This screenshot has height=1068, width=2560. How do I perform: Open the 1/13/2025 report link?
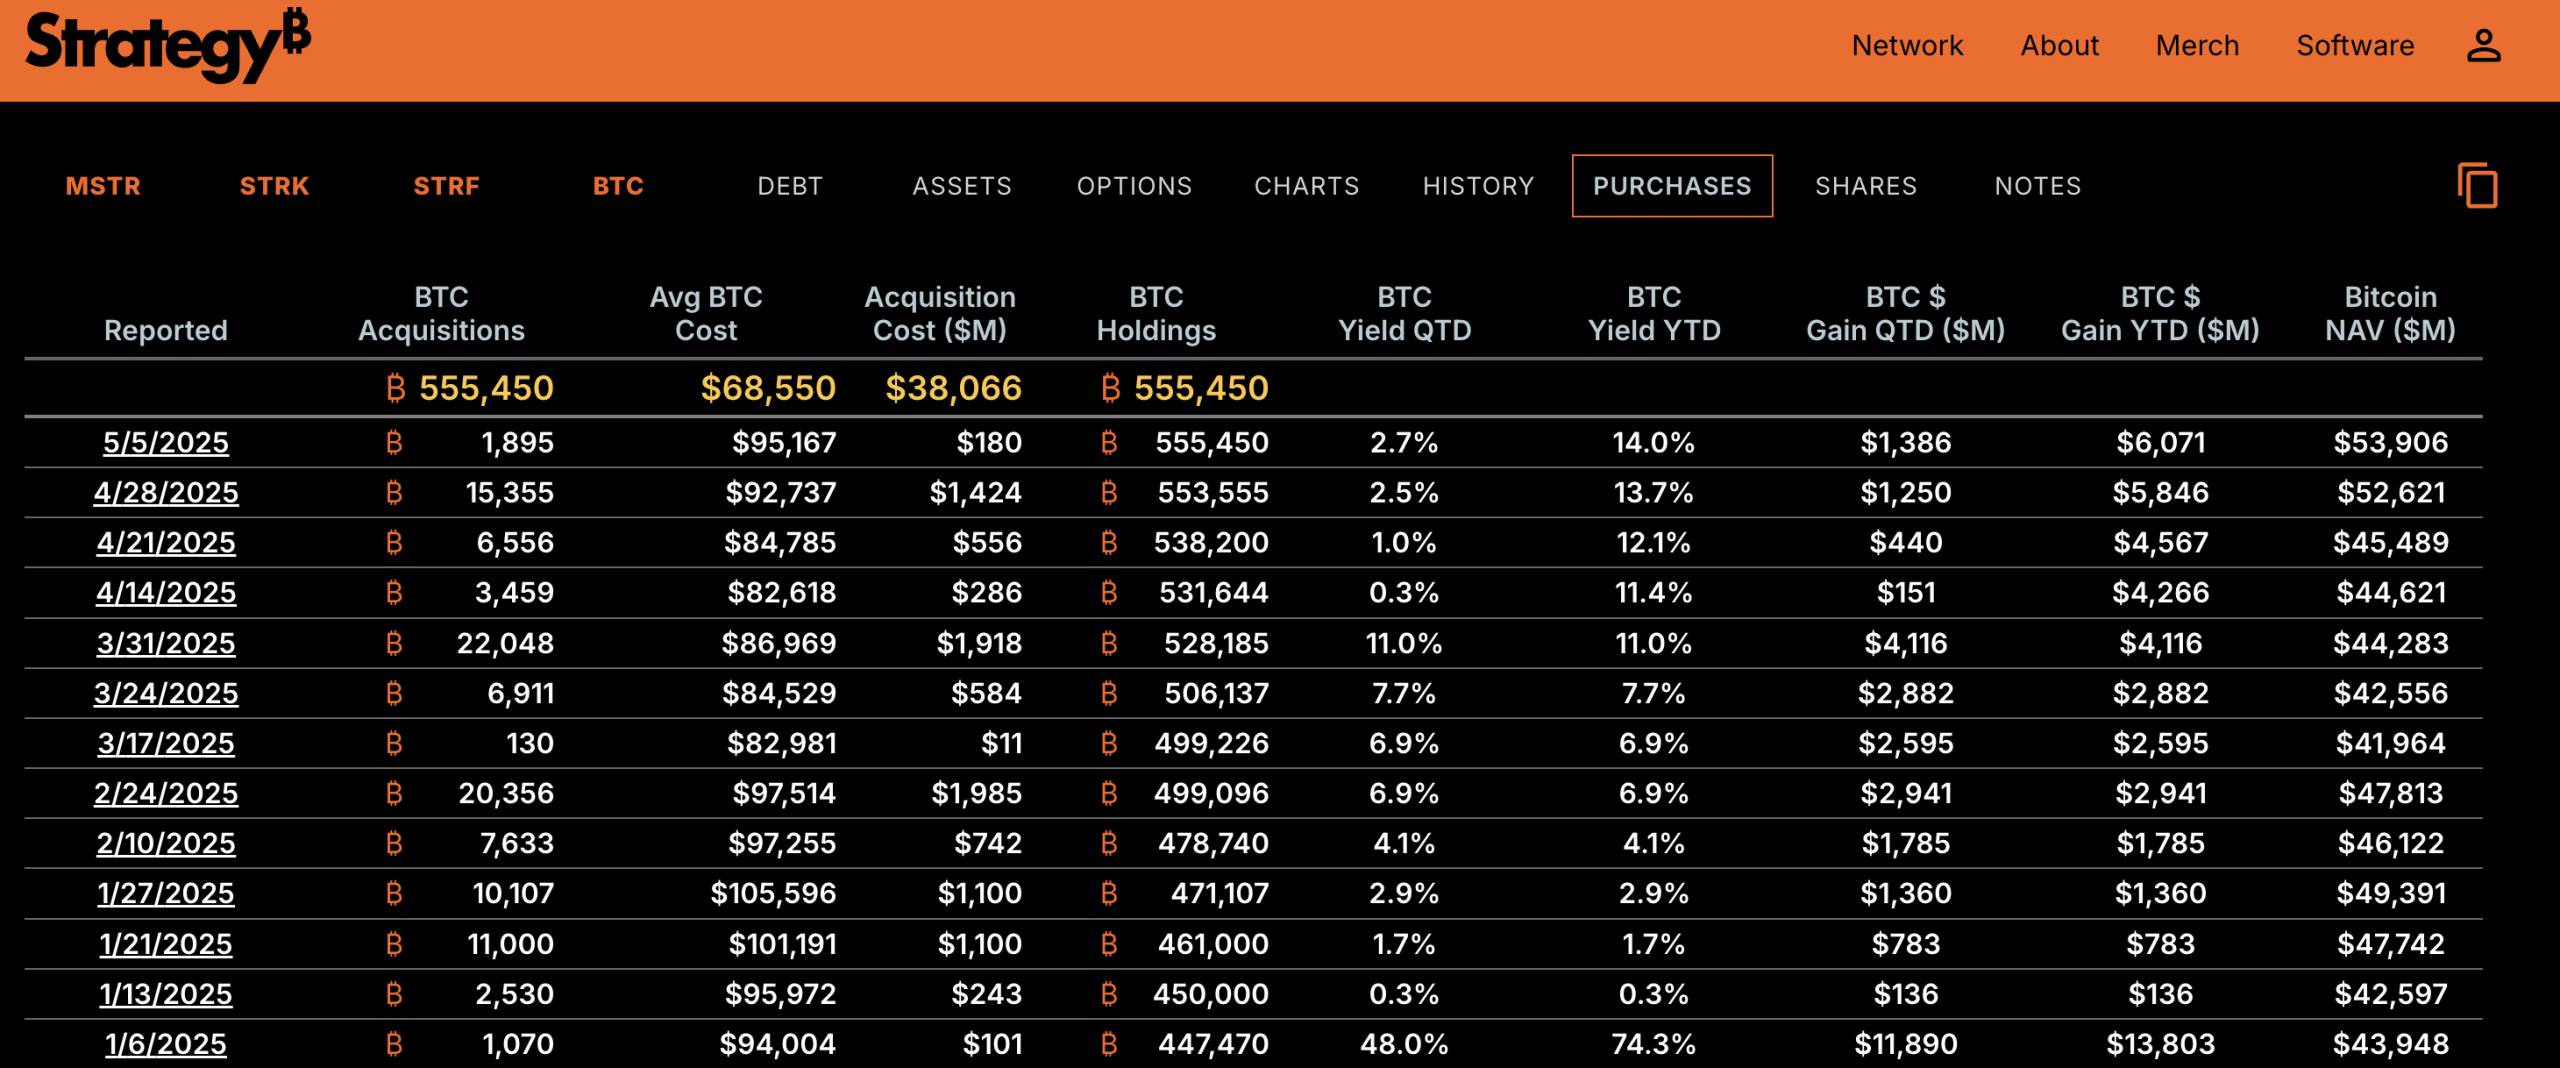coord(166,994)
